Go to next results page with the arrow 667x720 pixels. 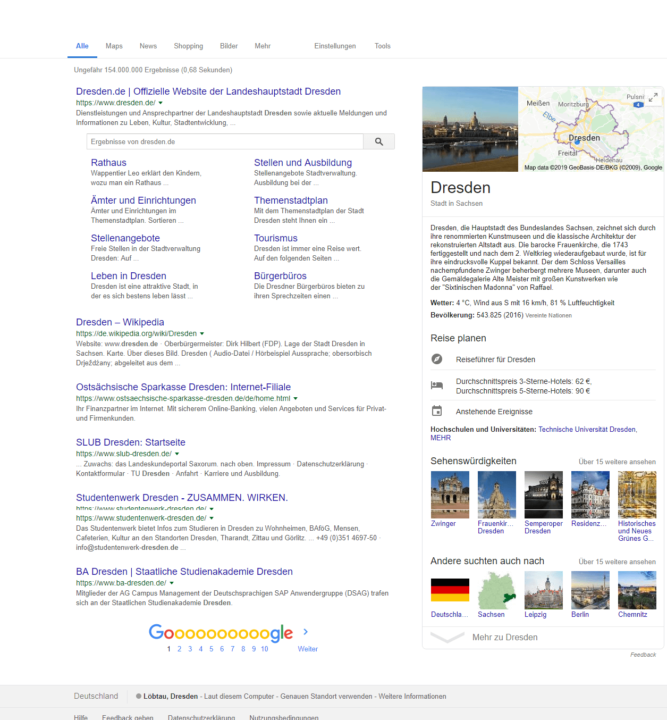pos(306,632)
